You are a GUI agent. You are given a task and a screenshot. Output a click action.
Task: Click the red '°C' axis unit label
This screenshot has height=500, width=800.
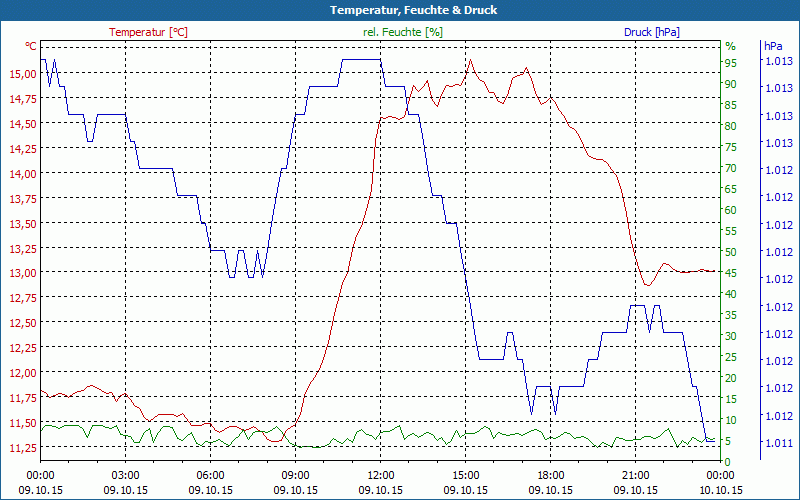31,46
